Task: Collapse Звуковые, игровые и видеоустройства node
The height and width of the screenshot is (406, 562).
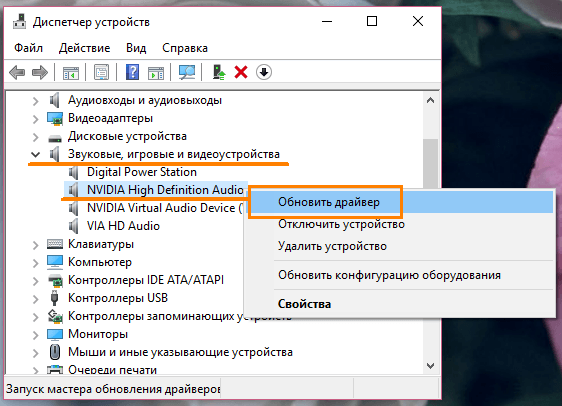Action: (35, 155)
